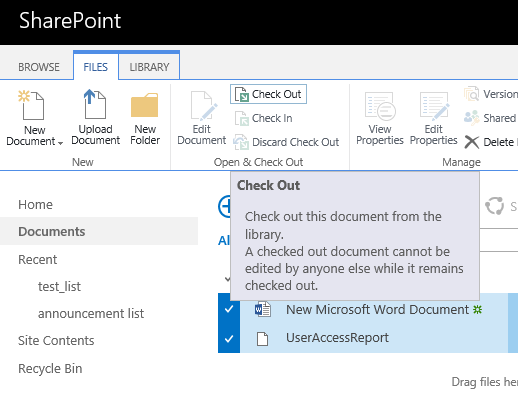This screenshot has width=518, height=394.
Task: Click the Upload Document icon
Action: pos(95,104)
